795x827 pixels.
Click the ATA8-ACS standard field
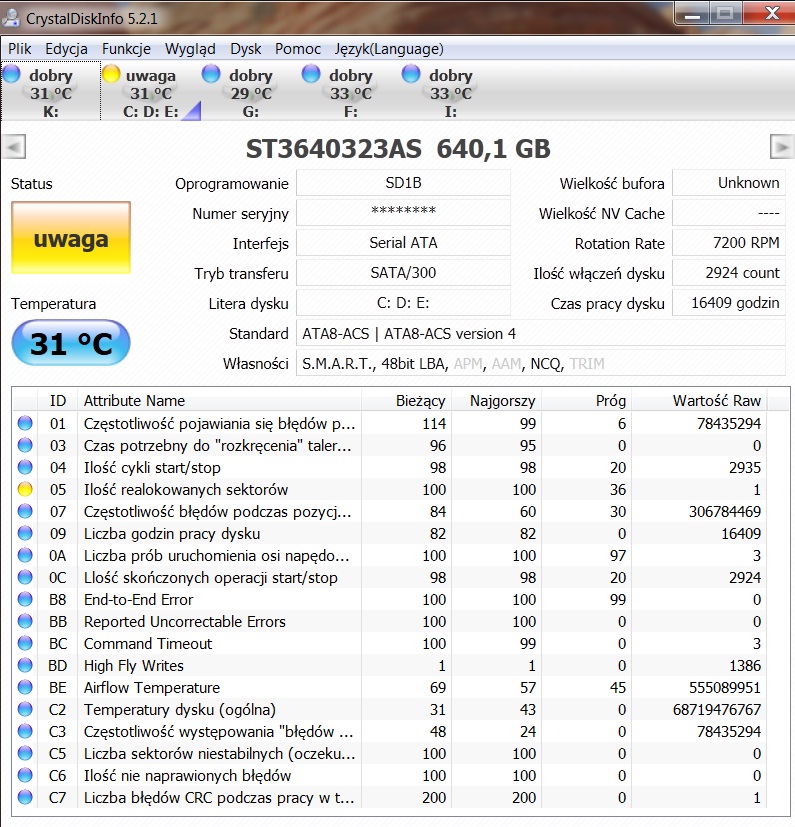tap(541, 334)
